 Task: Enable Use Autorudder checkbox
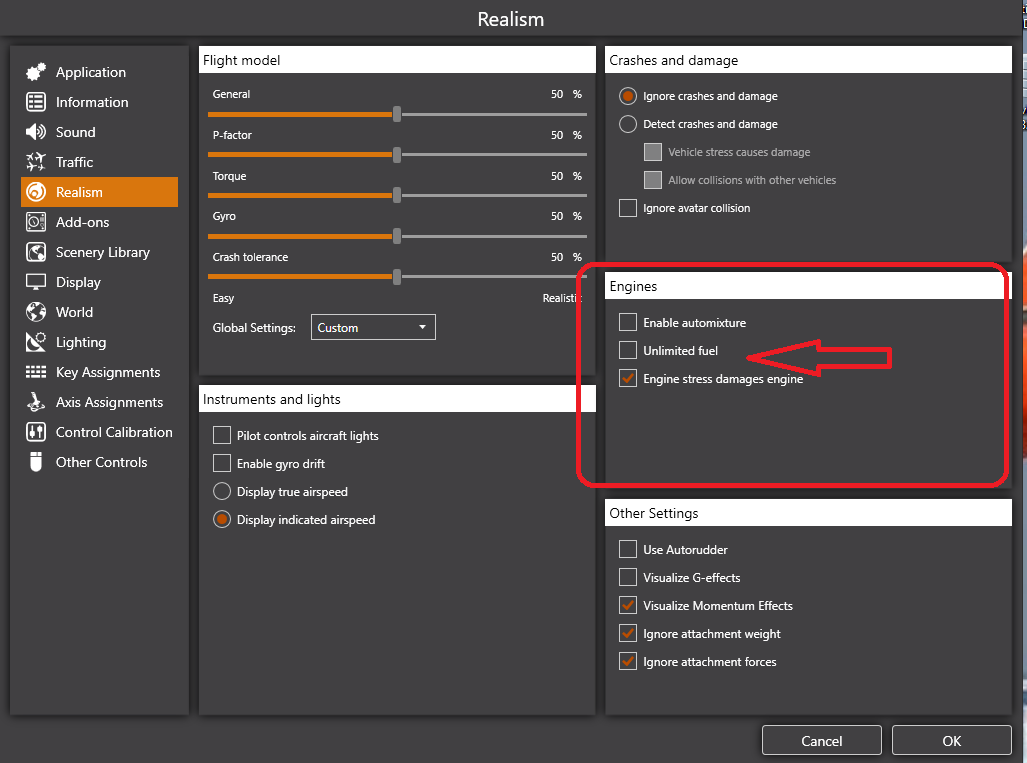click(627, 549)
